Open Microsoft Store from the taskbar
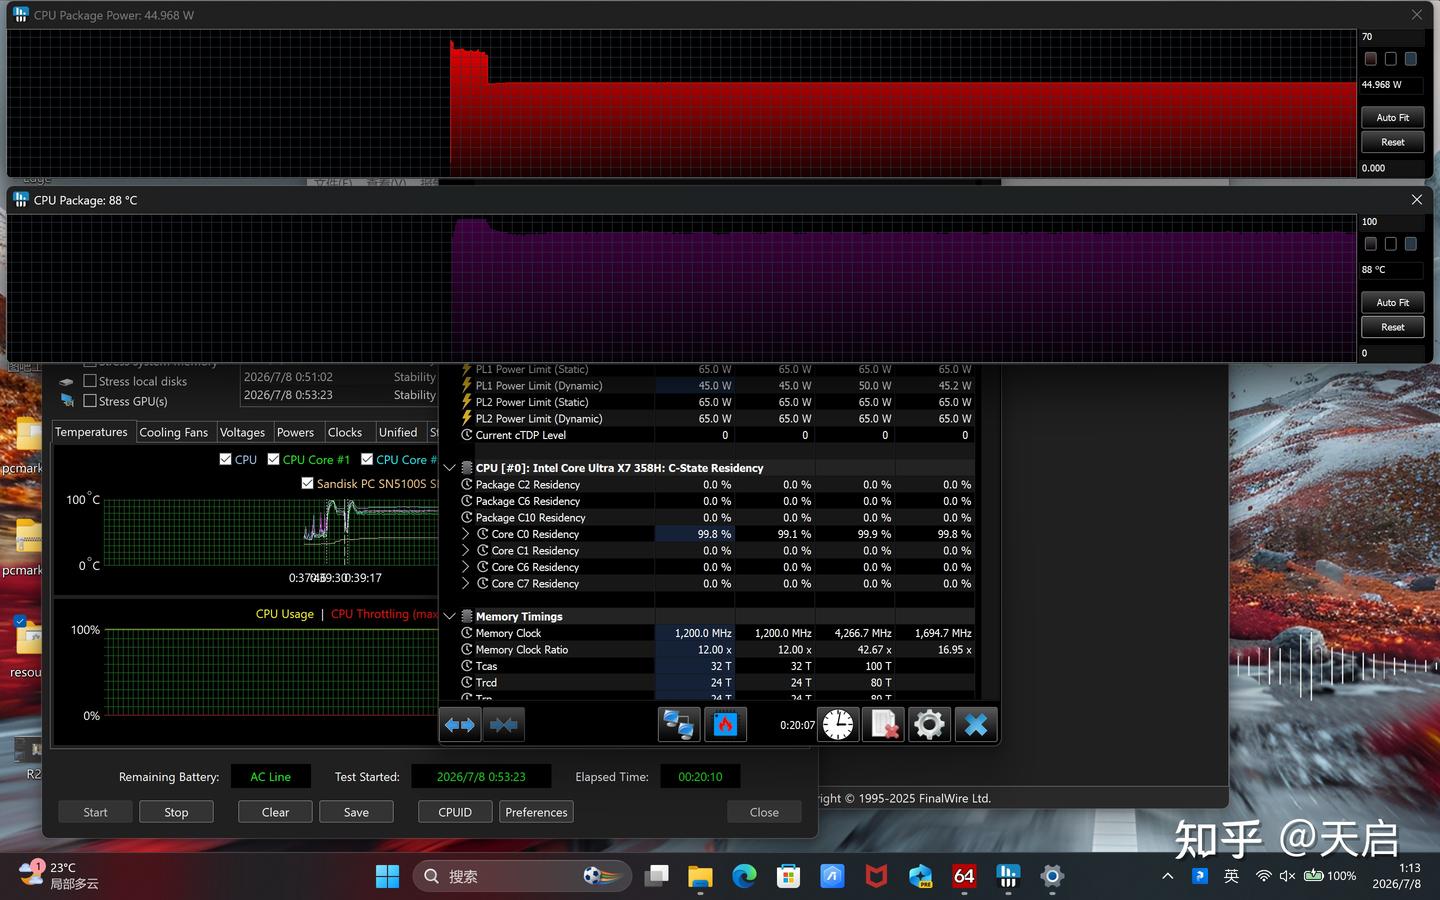Screen dimensions: 1440x900 pos(788,877)
